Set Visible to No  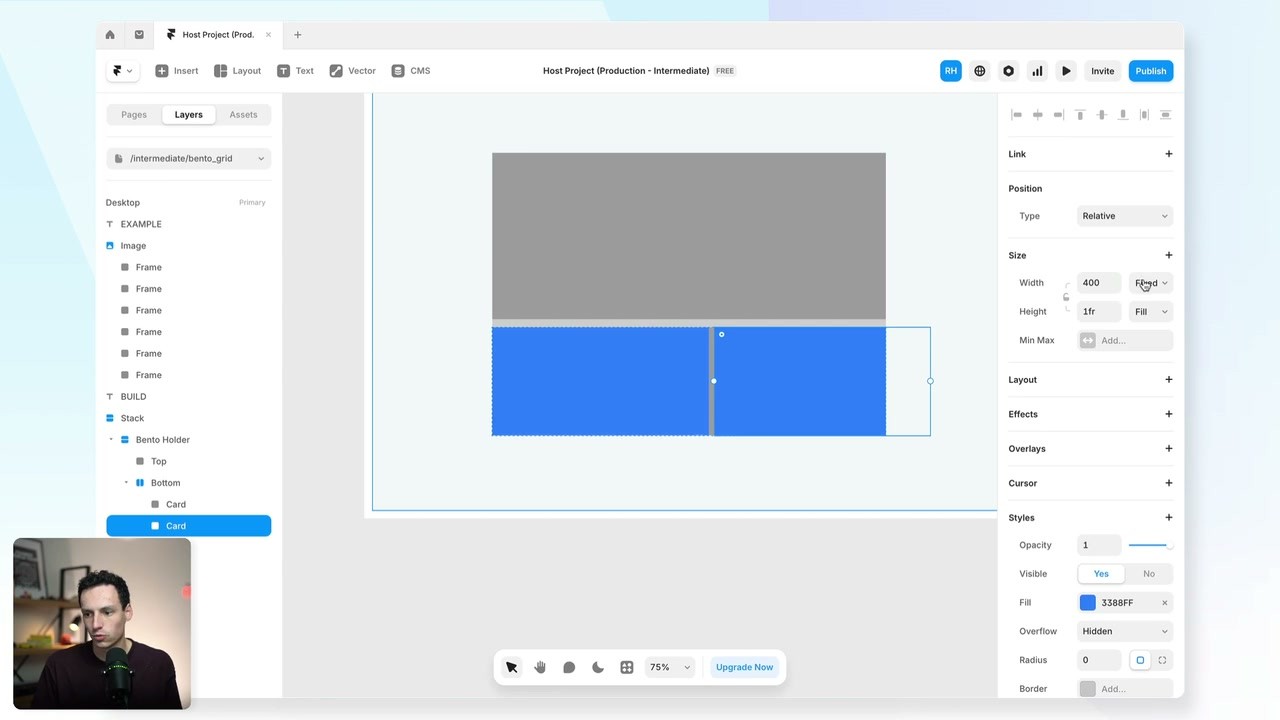[x=1148, y=574]
